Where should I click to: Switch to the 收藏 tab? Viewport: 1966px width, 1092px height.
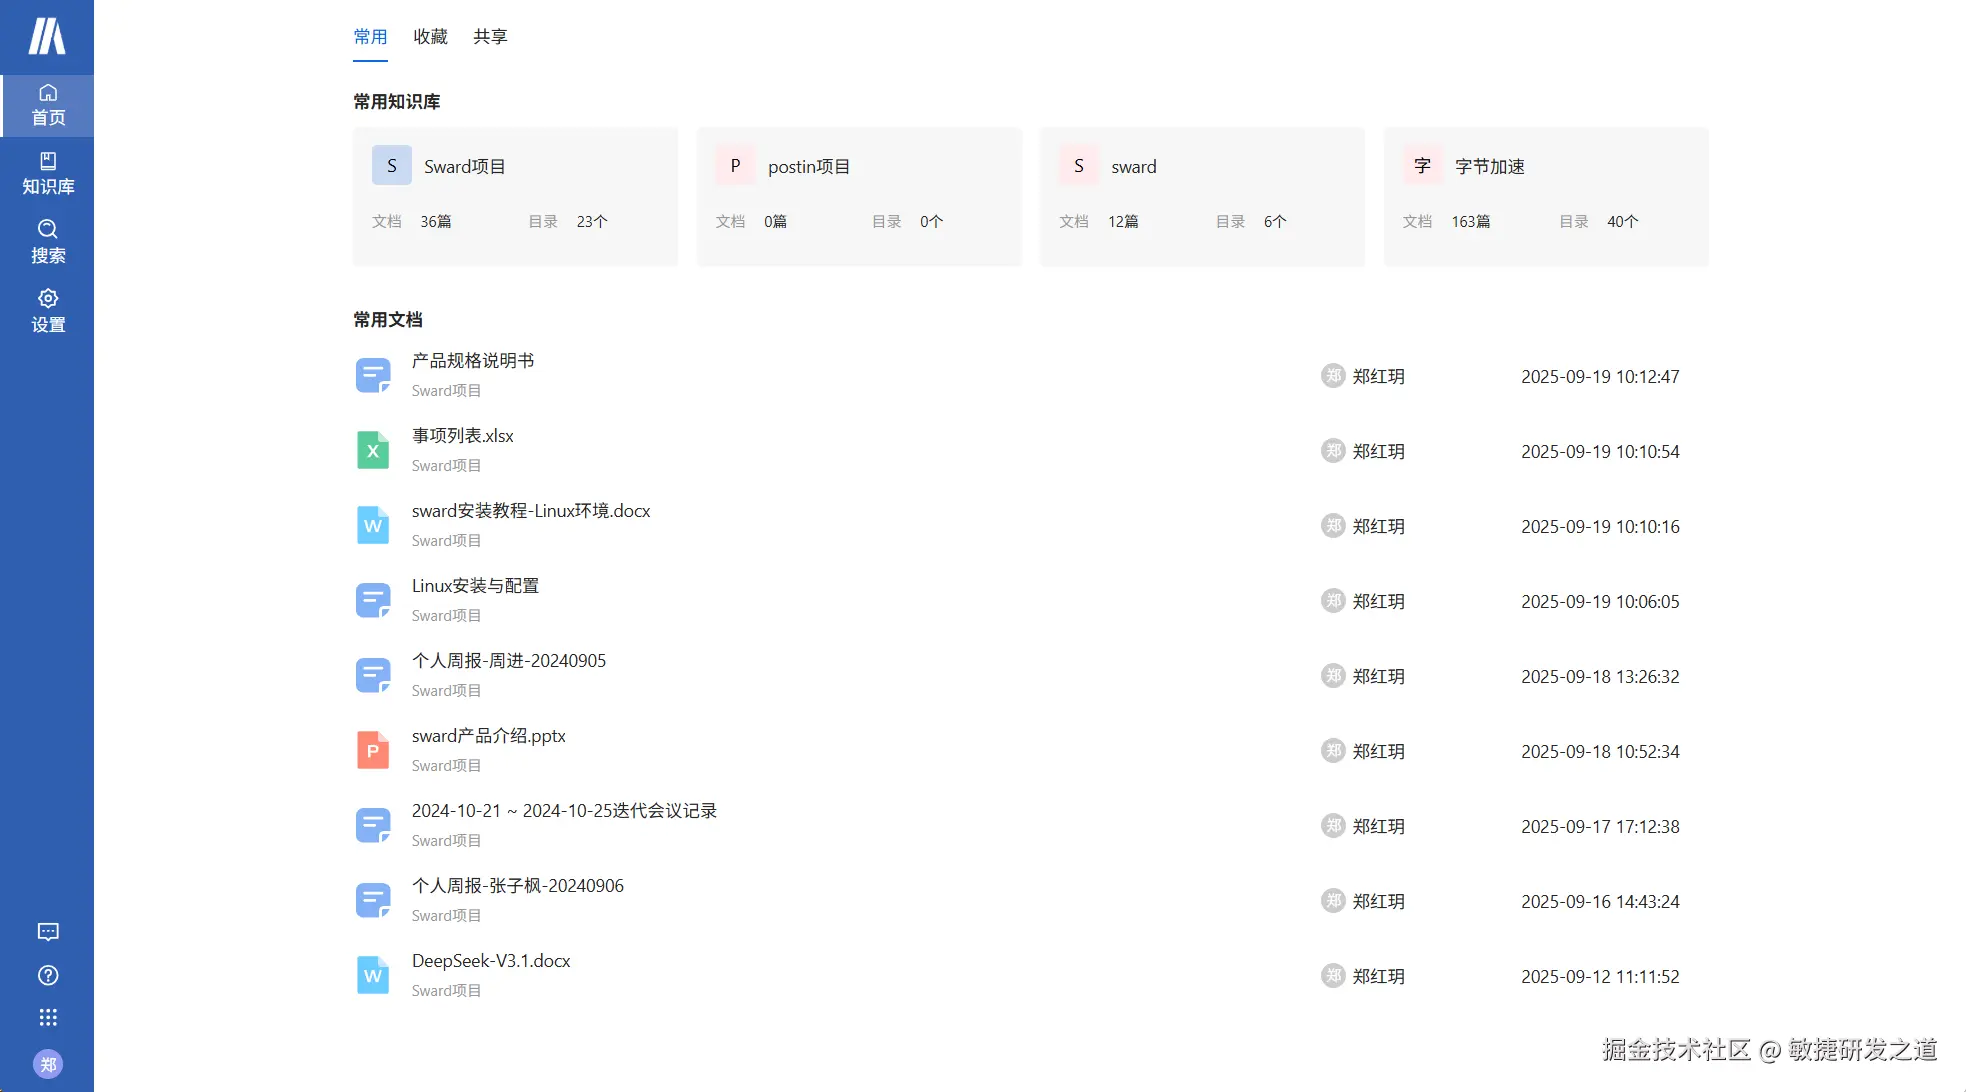point(430,37)
